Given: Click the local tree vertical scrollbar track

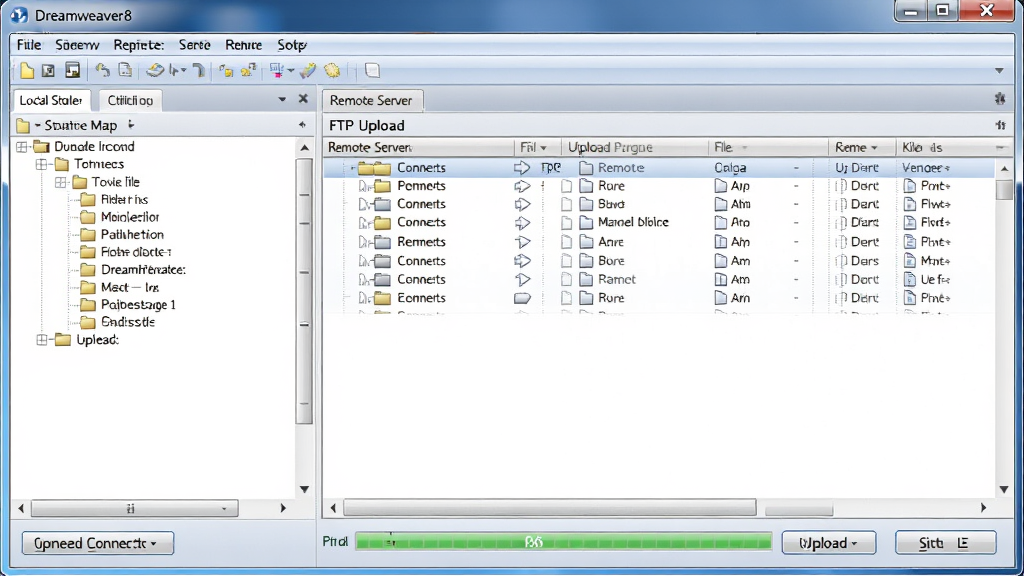Looking at the screenshot, I should [x=304, y=318].
